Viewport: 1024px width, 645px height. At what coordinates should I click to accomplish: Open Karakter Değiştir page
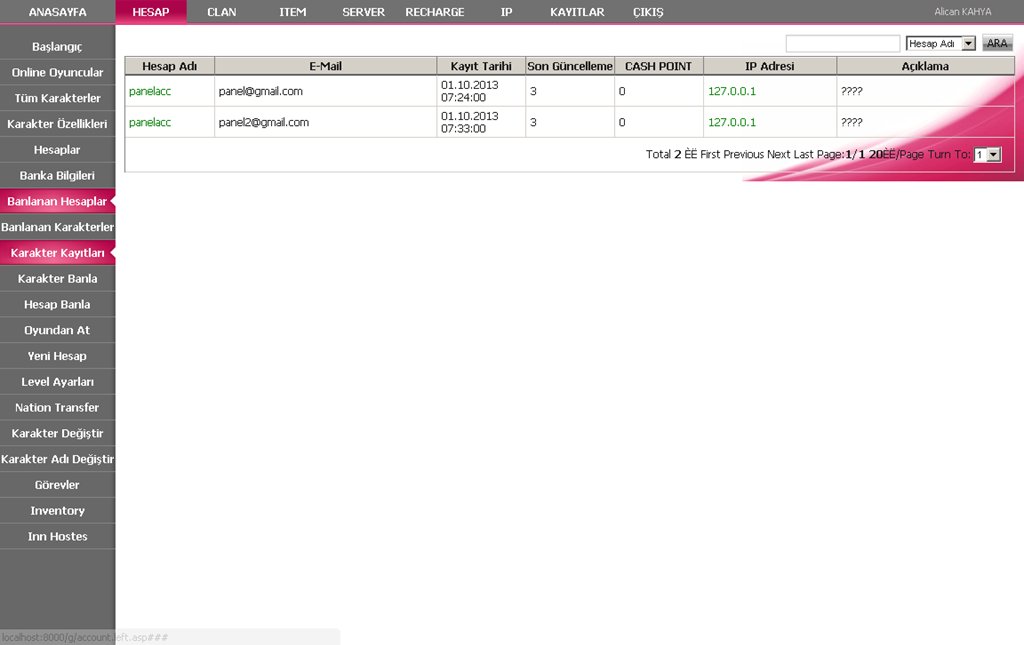click(57, 433)
